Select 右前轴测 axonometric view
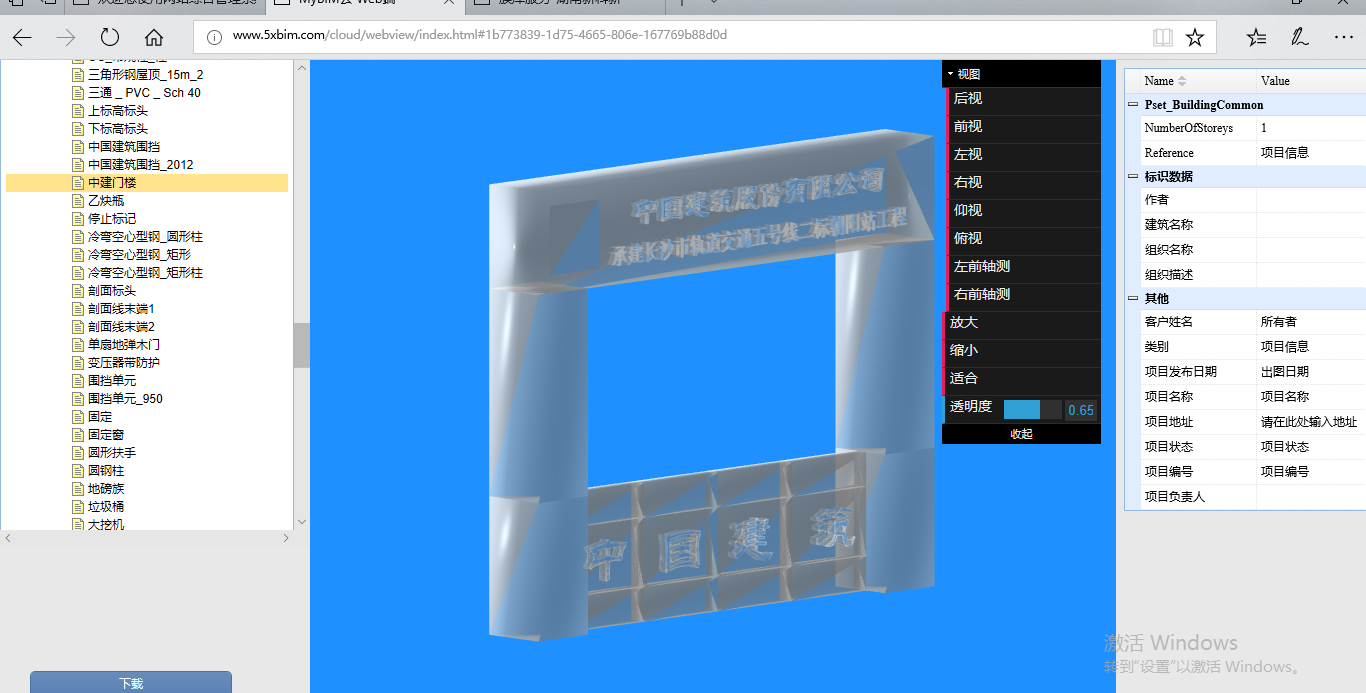This screenshot has width=1366, height=693. [x=1022, y=295]
